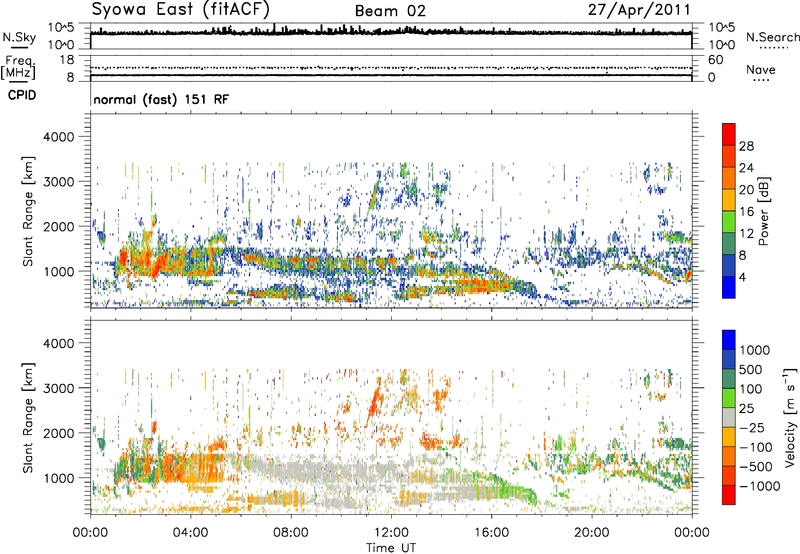The image size is (800, 554).
Task: Click the "-25" Velocity colorbar label
Action: 752,427
